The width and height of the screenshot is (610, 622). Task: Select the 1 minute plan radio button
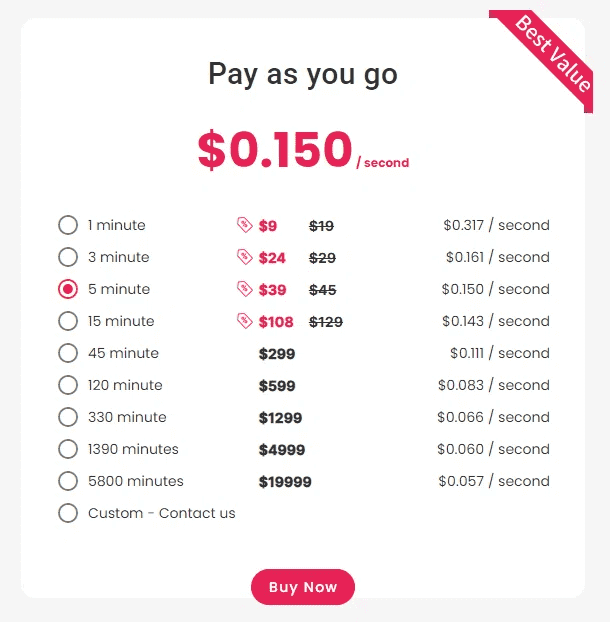68,225
